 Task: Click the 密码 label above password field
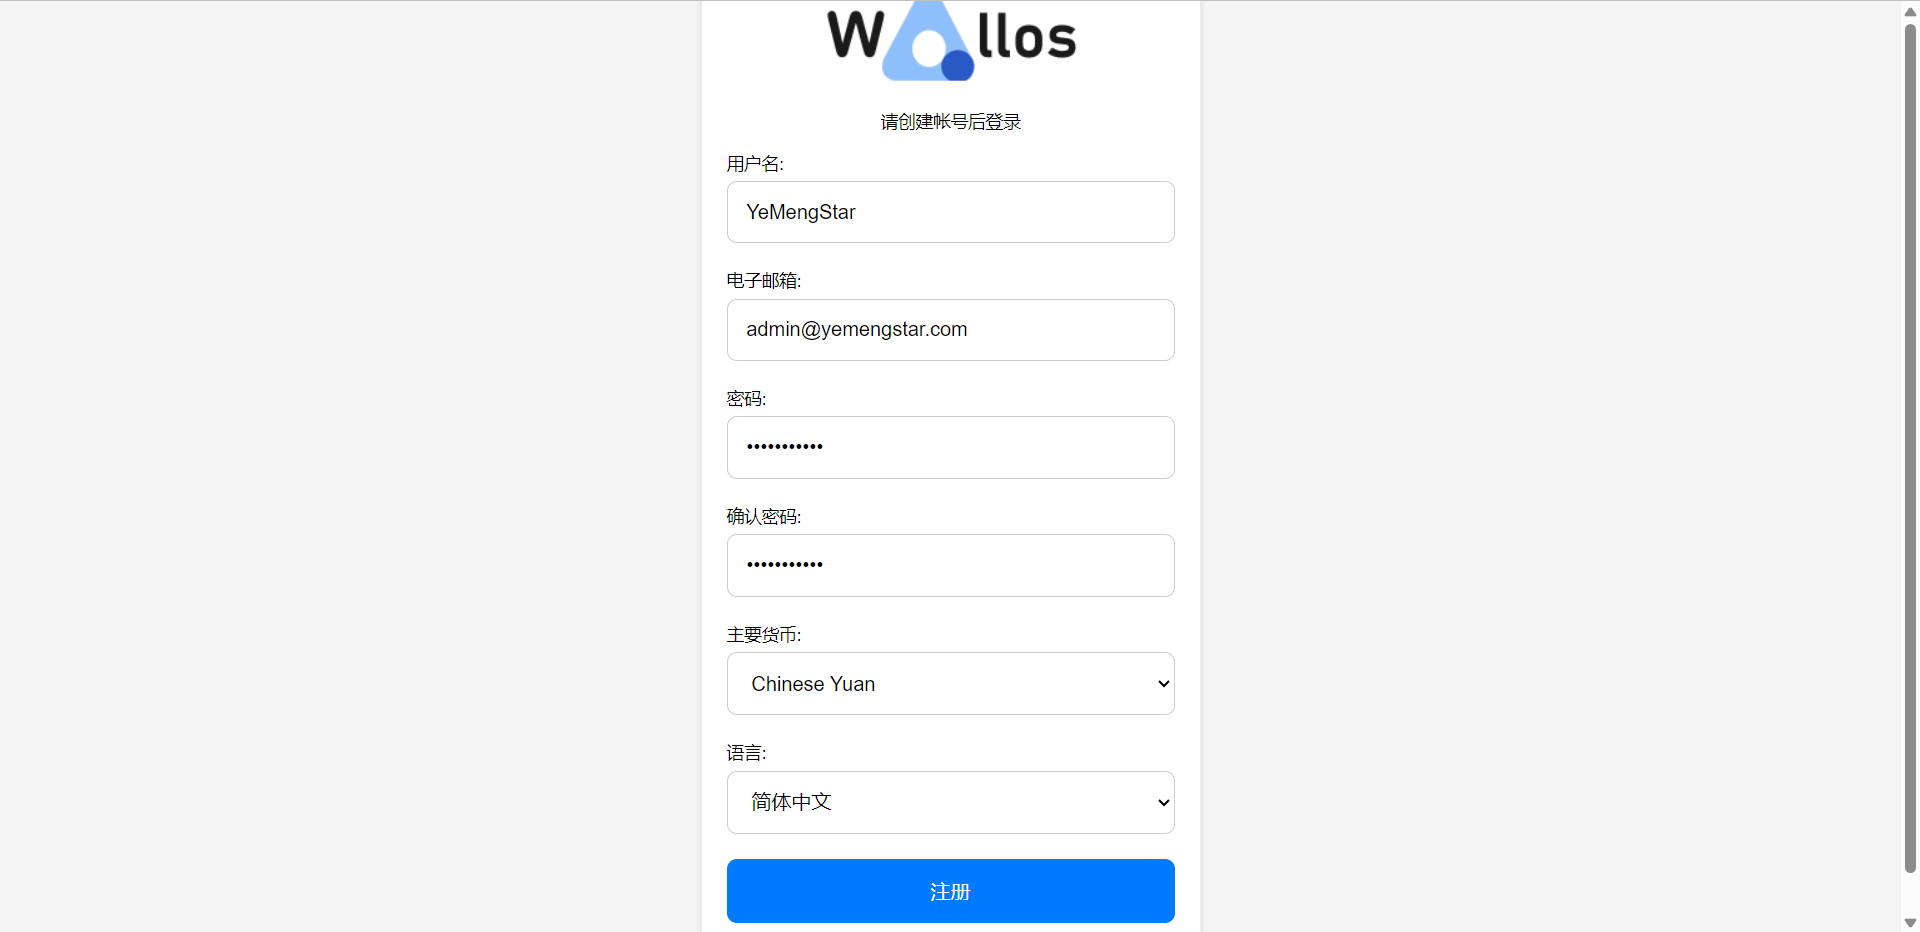click(746, 399)
